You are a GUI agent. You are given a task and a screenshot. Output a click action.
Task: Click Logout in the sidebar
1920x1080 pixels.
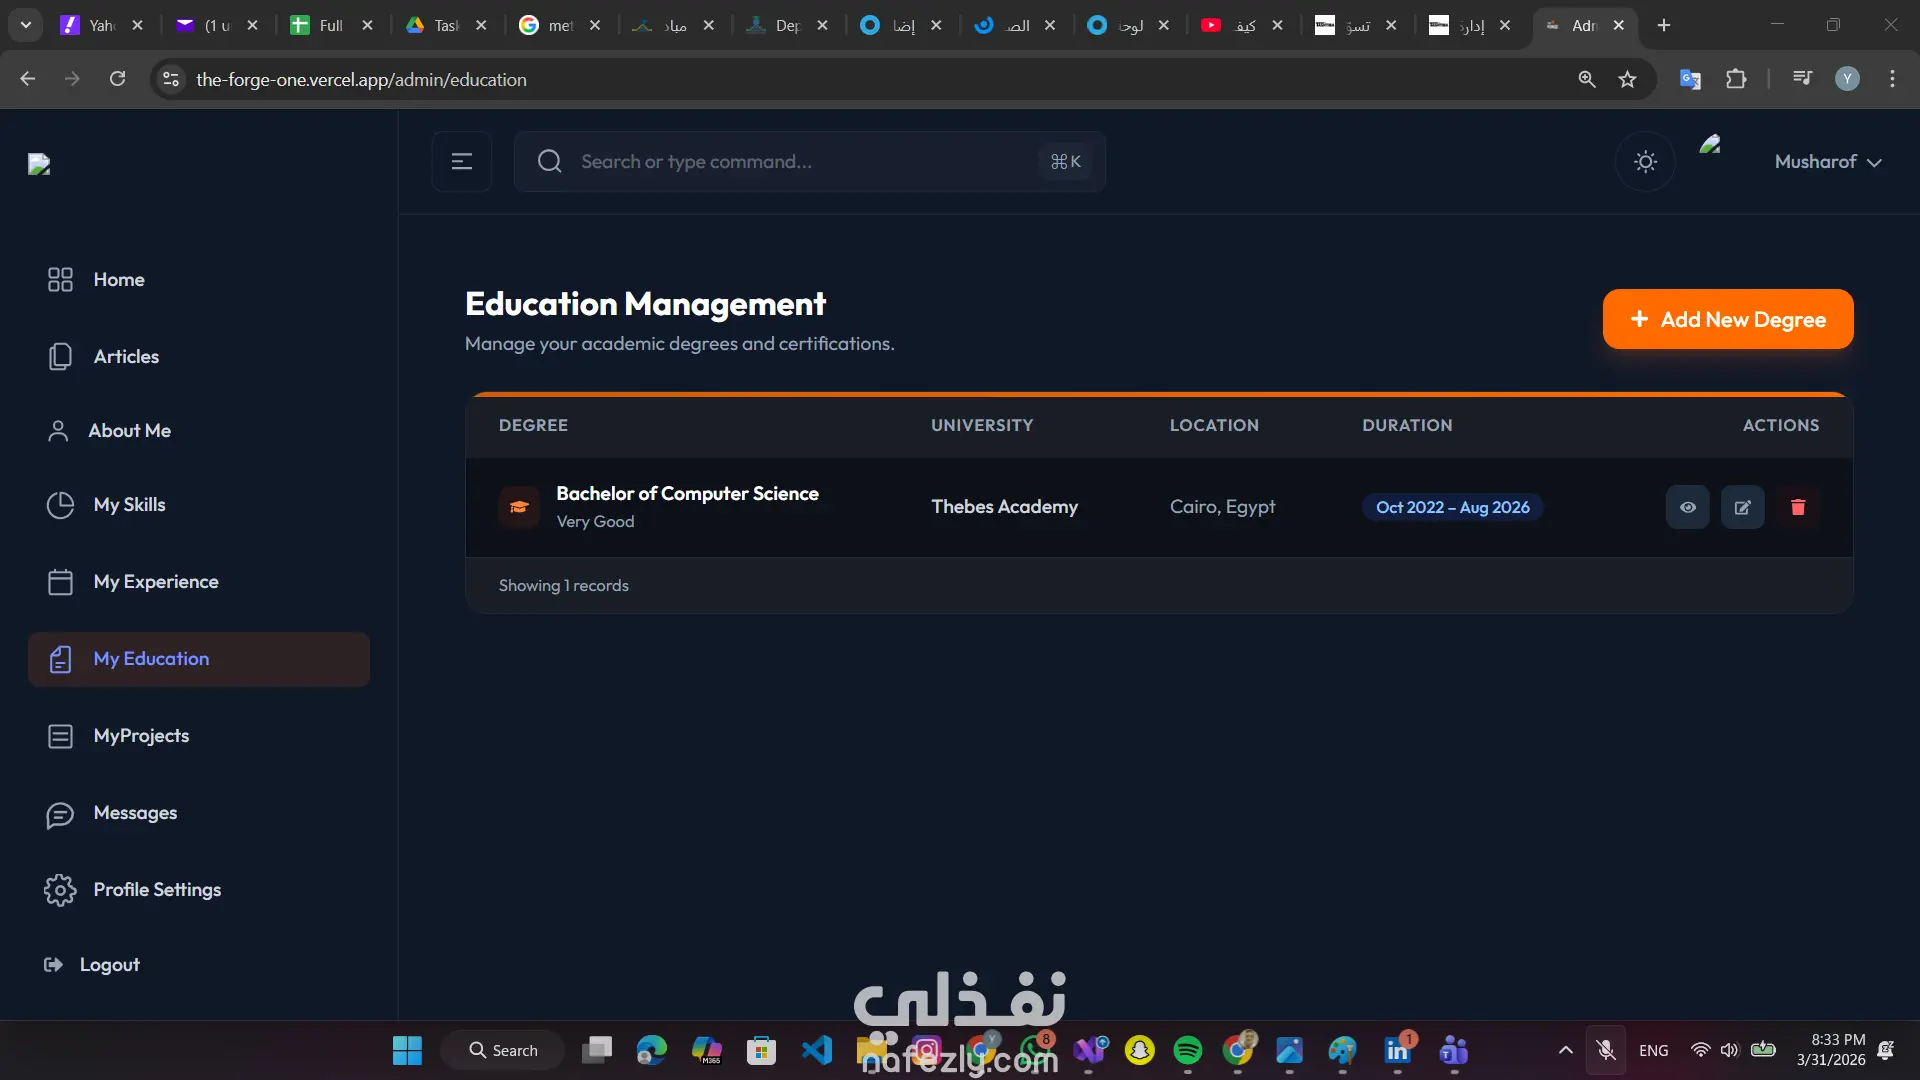point(109,965)
